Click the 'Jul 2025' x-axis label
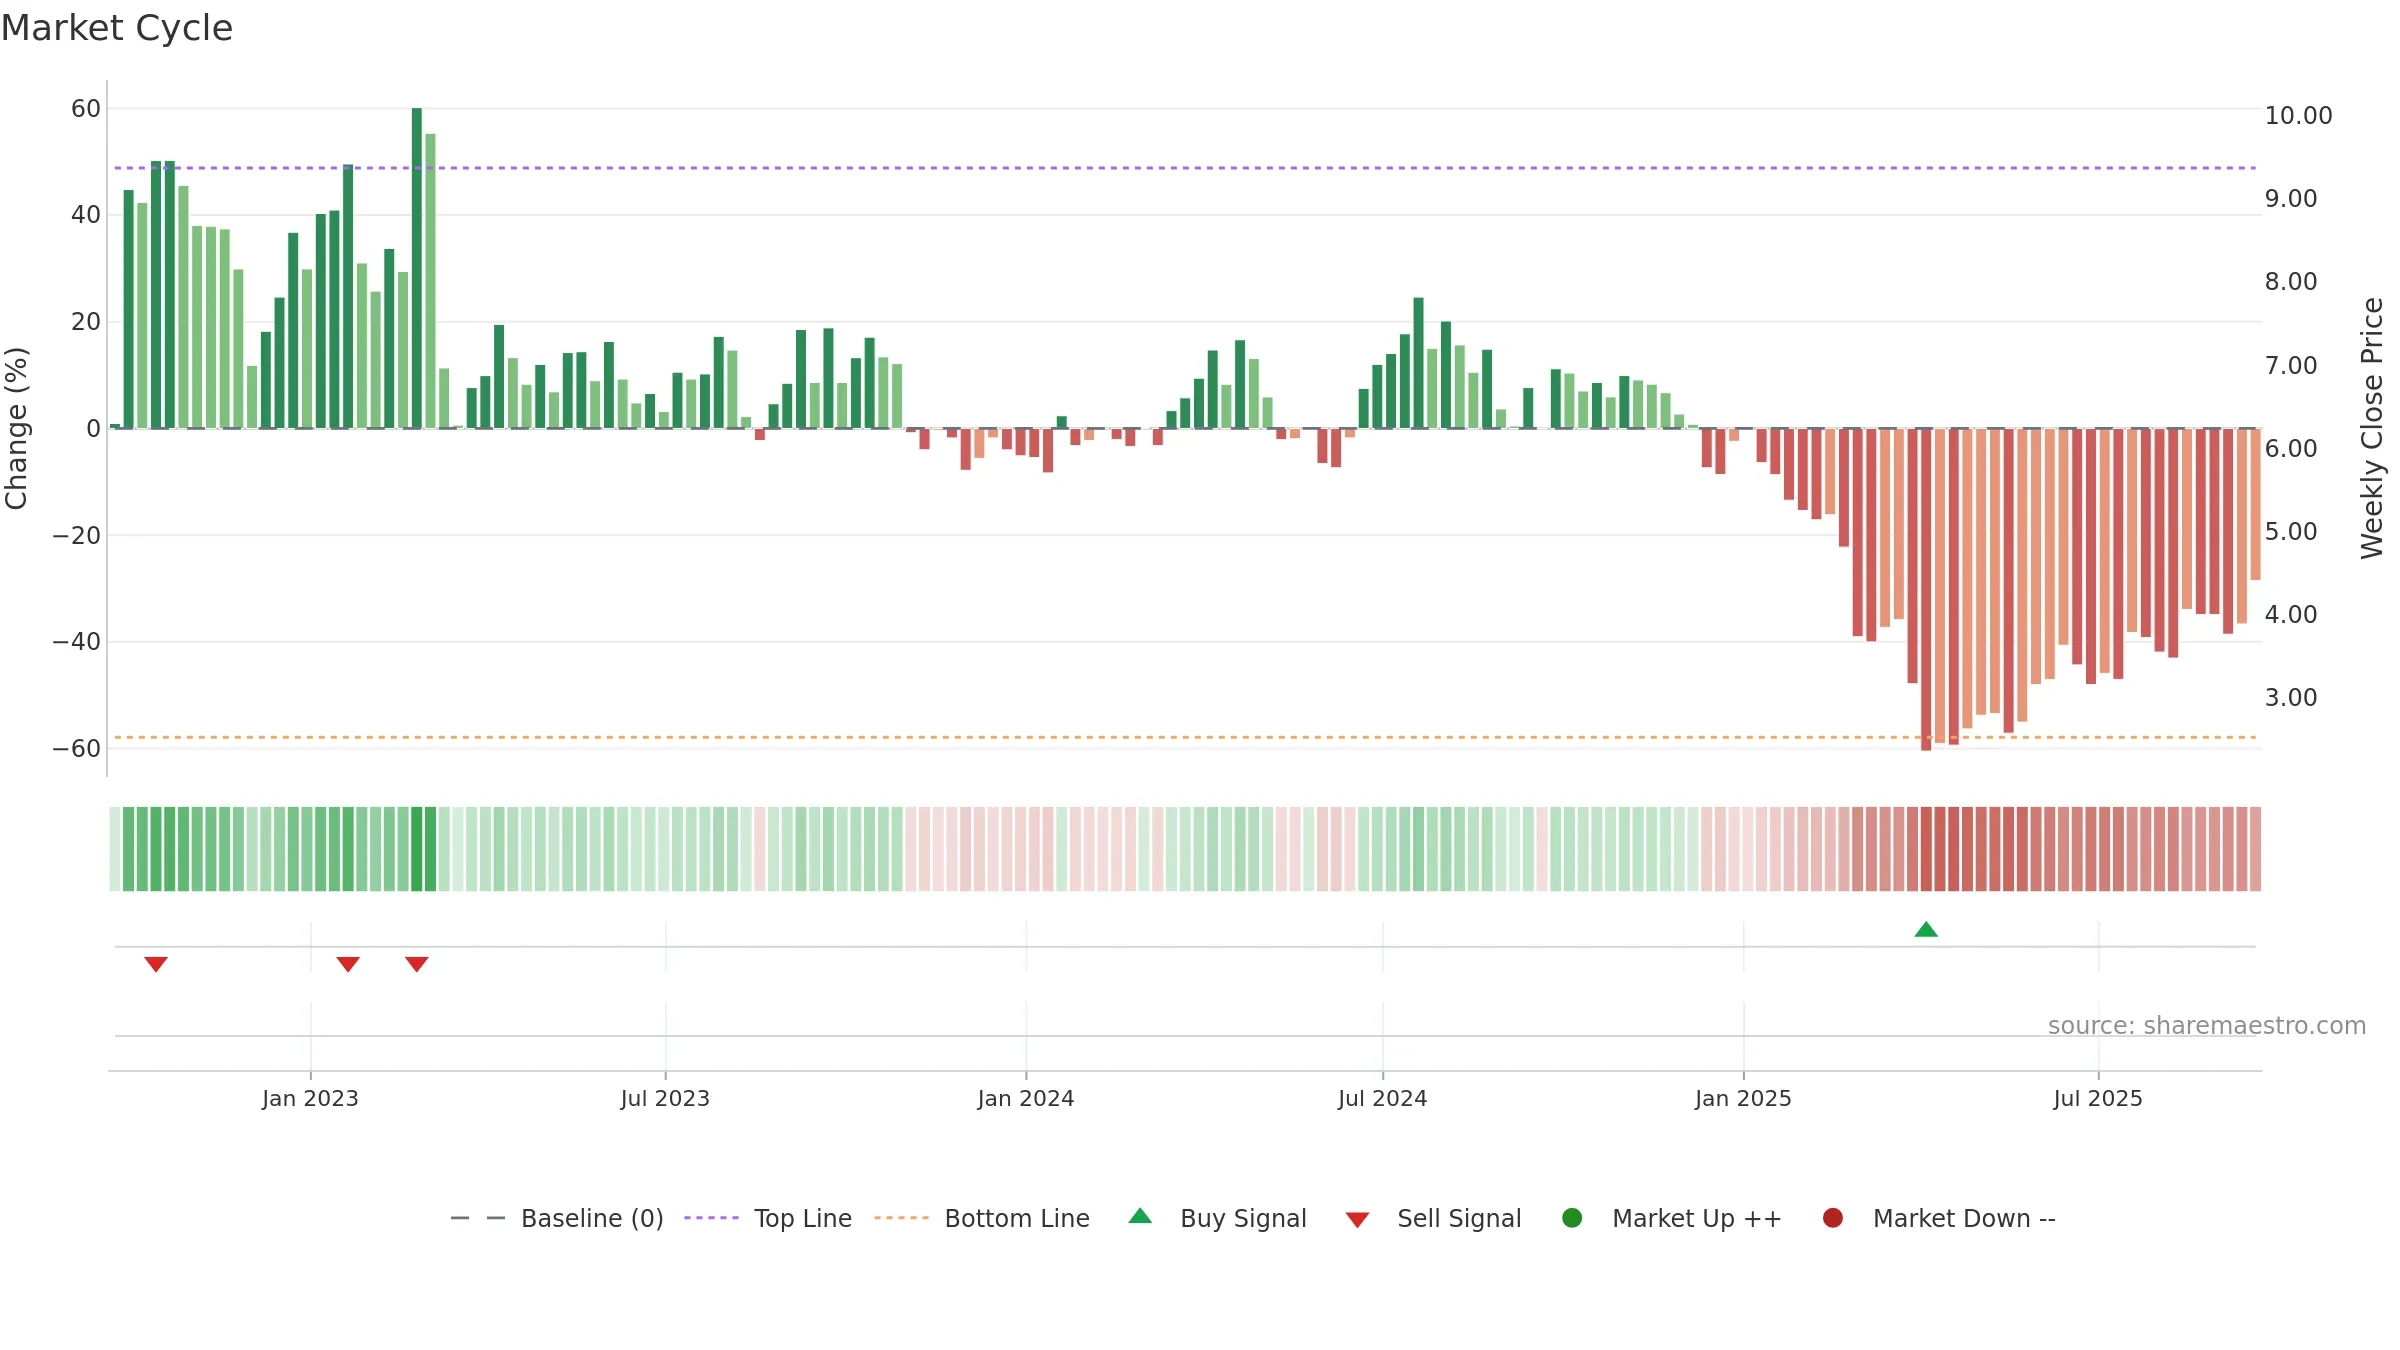 coord(2098,1099)
